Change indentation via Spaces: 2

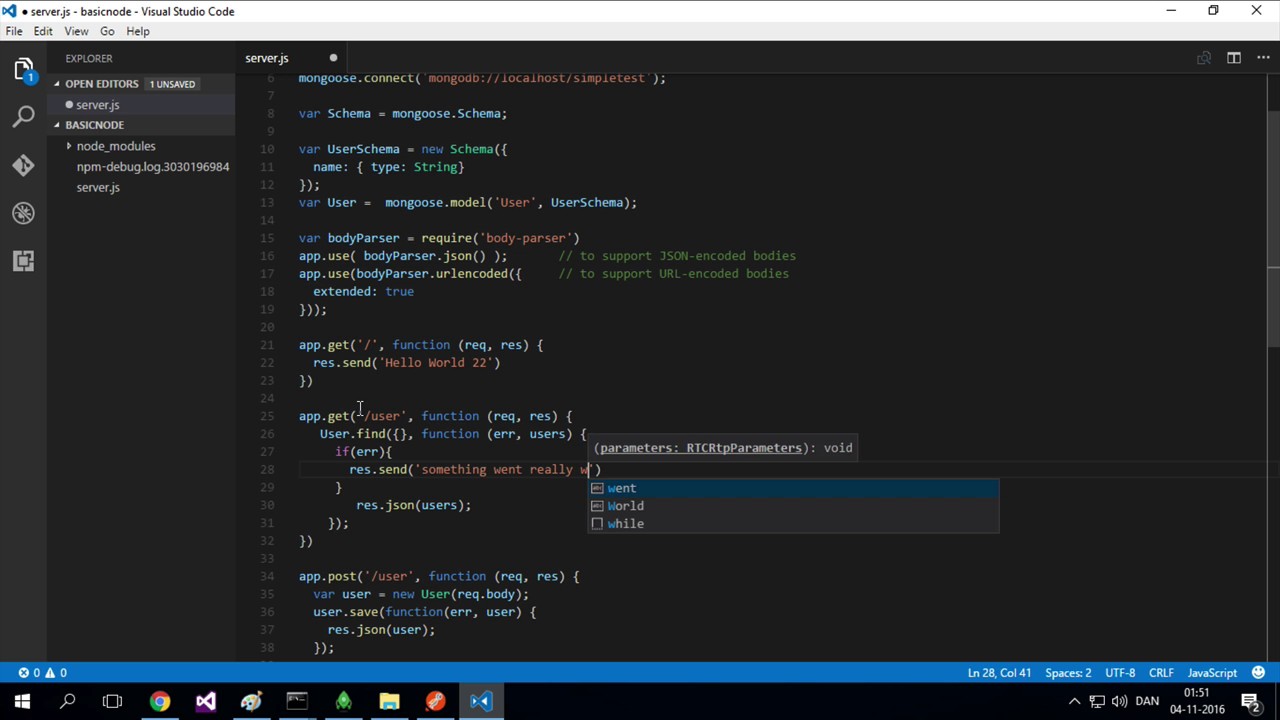click(1067, 673)
